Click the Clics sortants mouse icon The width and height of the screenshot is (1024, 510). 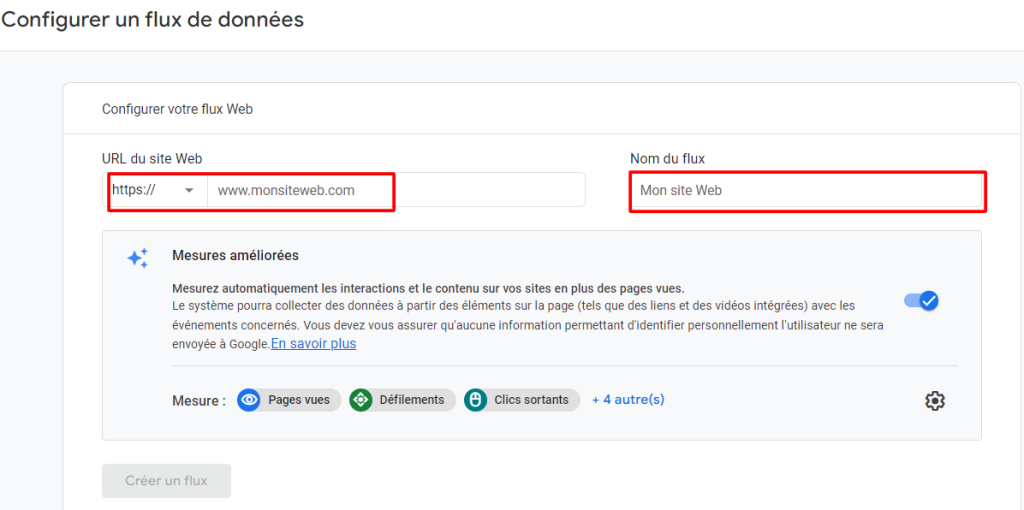pyautogui.click(x=475, y=400)
